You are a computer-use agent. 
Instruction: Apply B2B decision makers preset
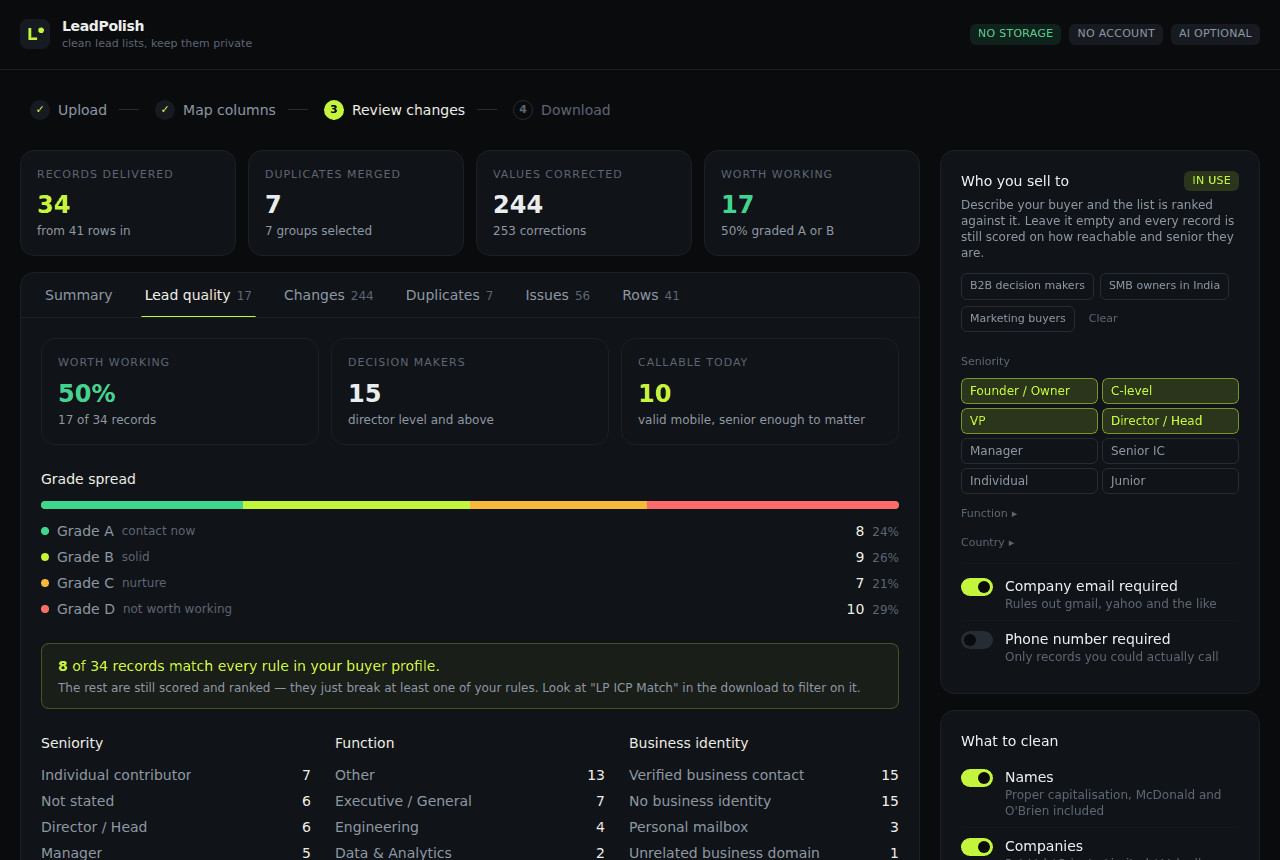coord(1027,286)
